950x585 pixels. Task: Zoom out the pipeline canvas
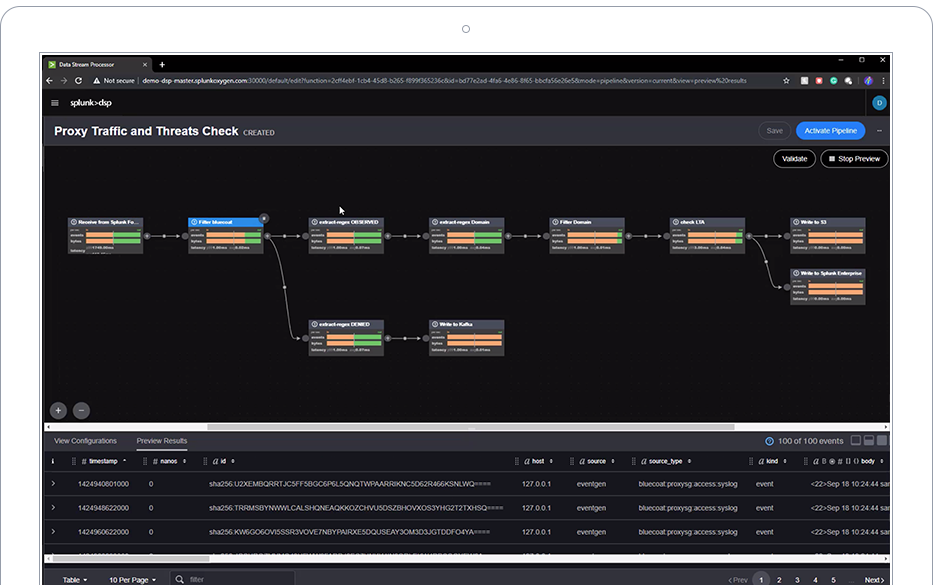coord(81,411)
